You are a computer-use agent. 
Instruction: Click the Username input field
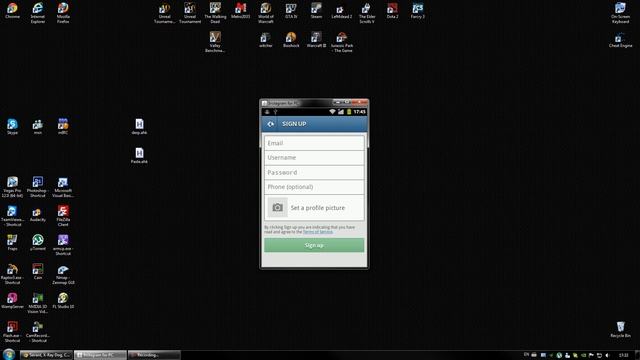[314, 158]
